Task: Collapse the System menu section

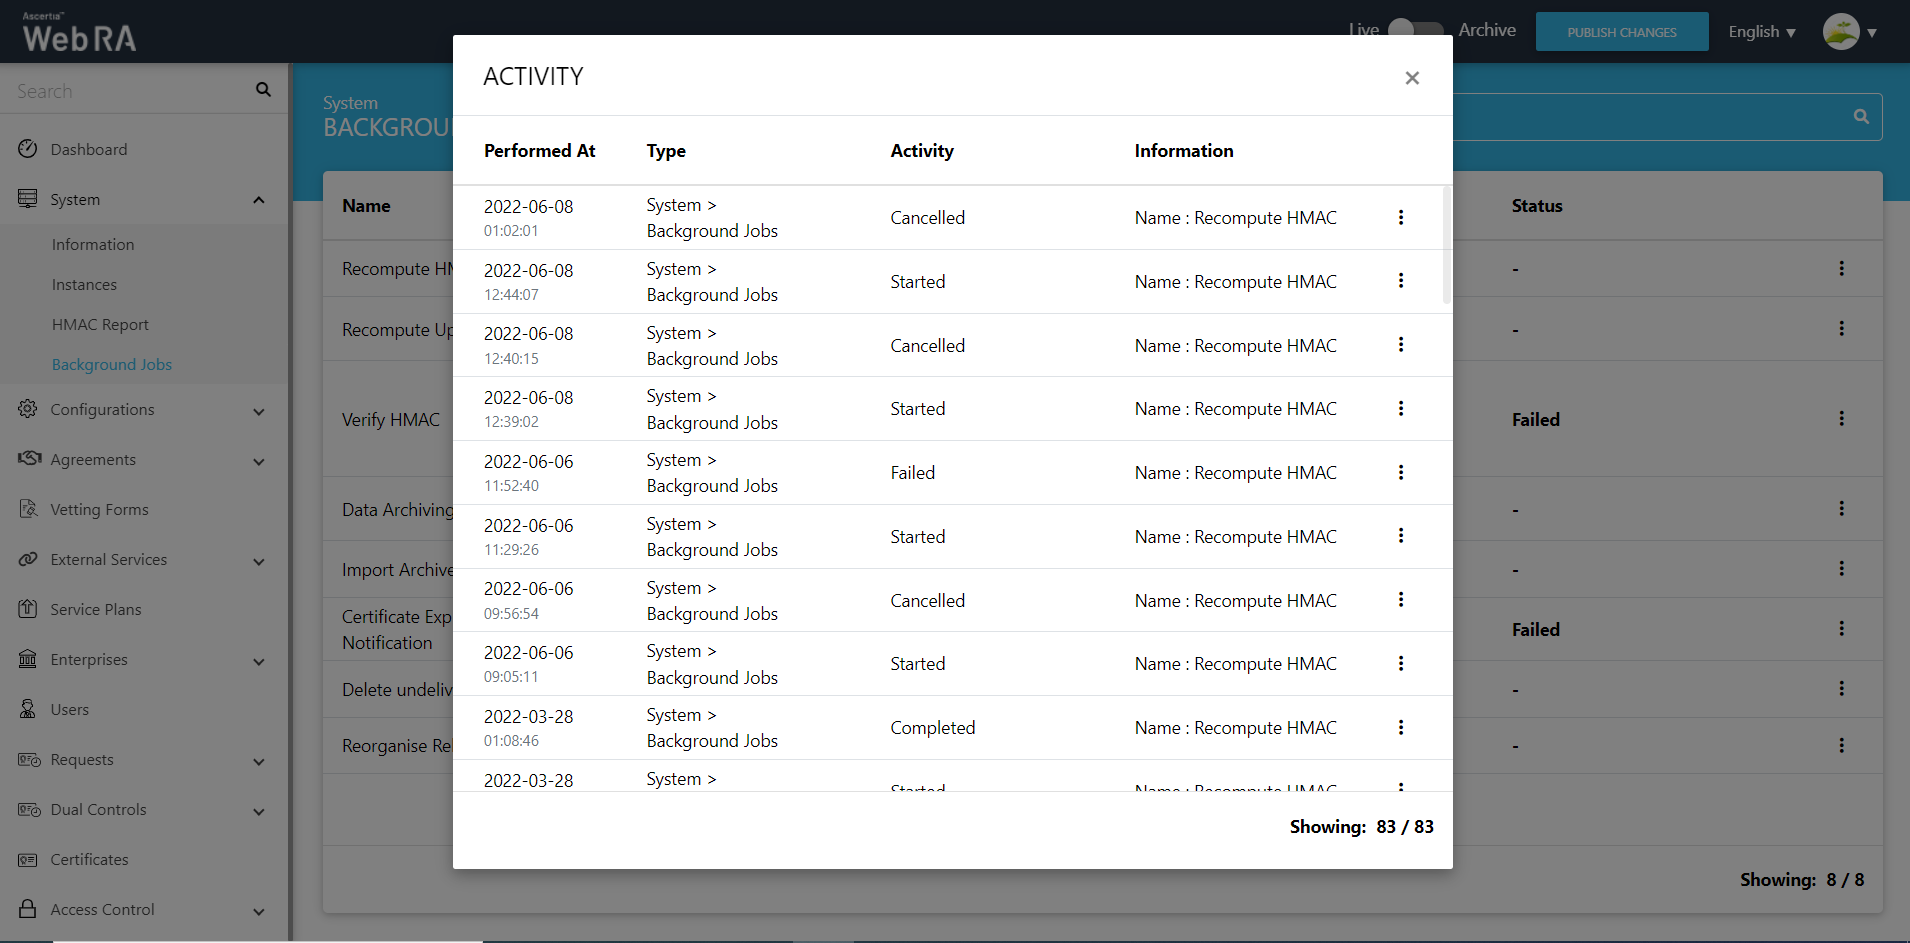Action: click(x=259, y=200)
